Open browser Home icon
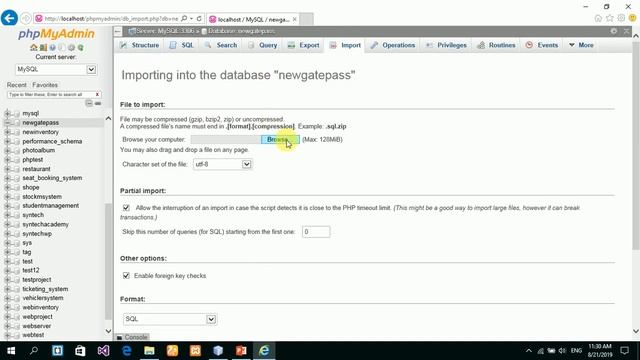 [598, 18]
